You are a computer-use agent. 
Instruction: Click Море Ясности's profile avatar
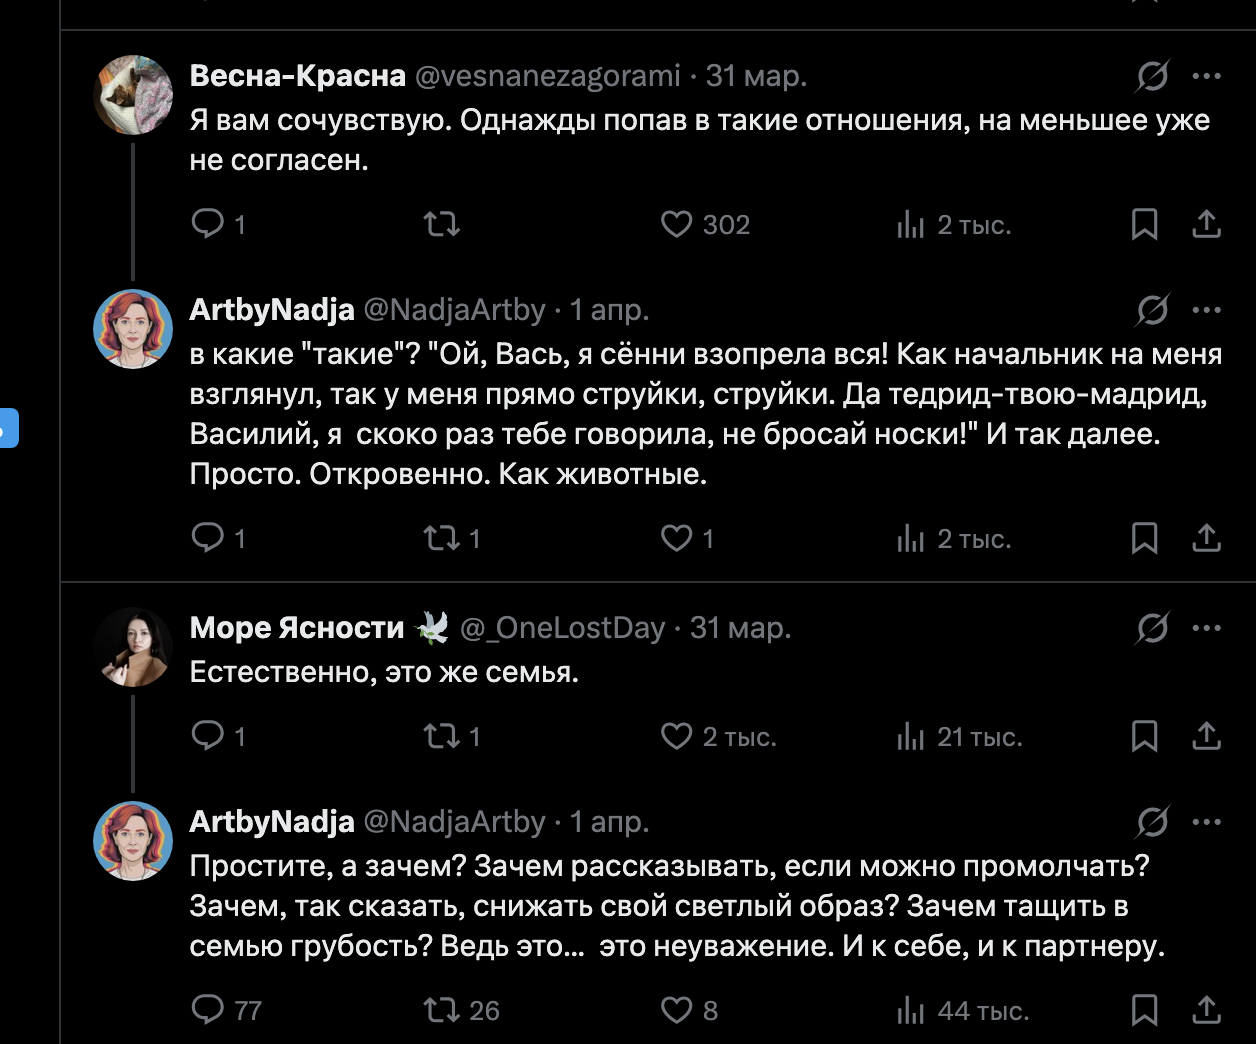pyautogui.click(x=133, y=647)
